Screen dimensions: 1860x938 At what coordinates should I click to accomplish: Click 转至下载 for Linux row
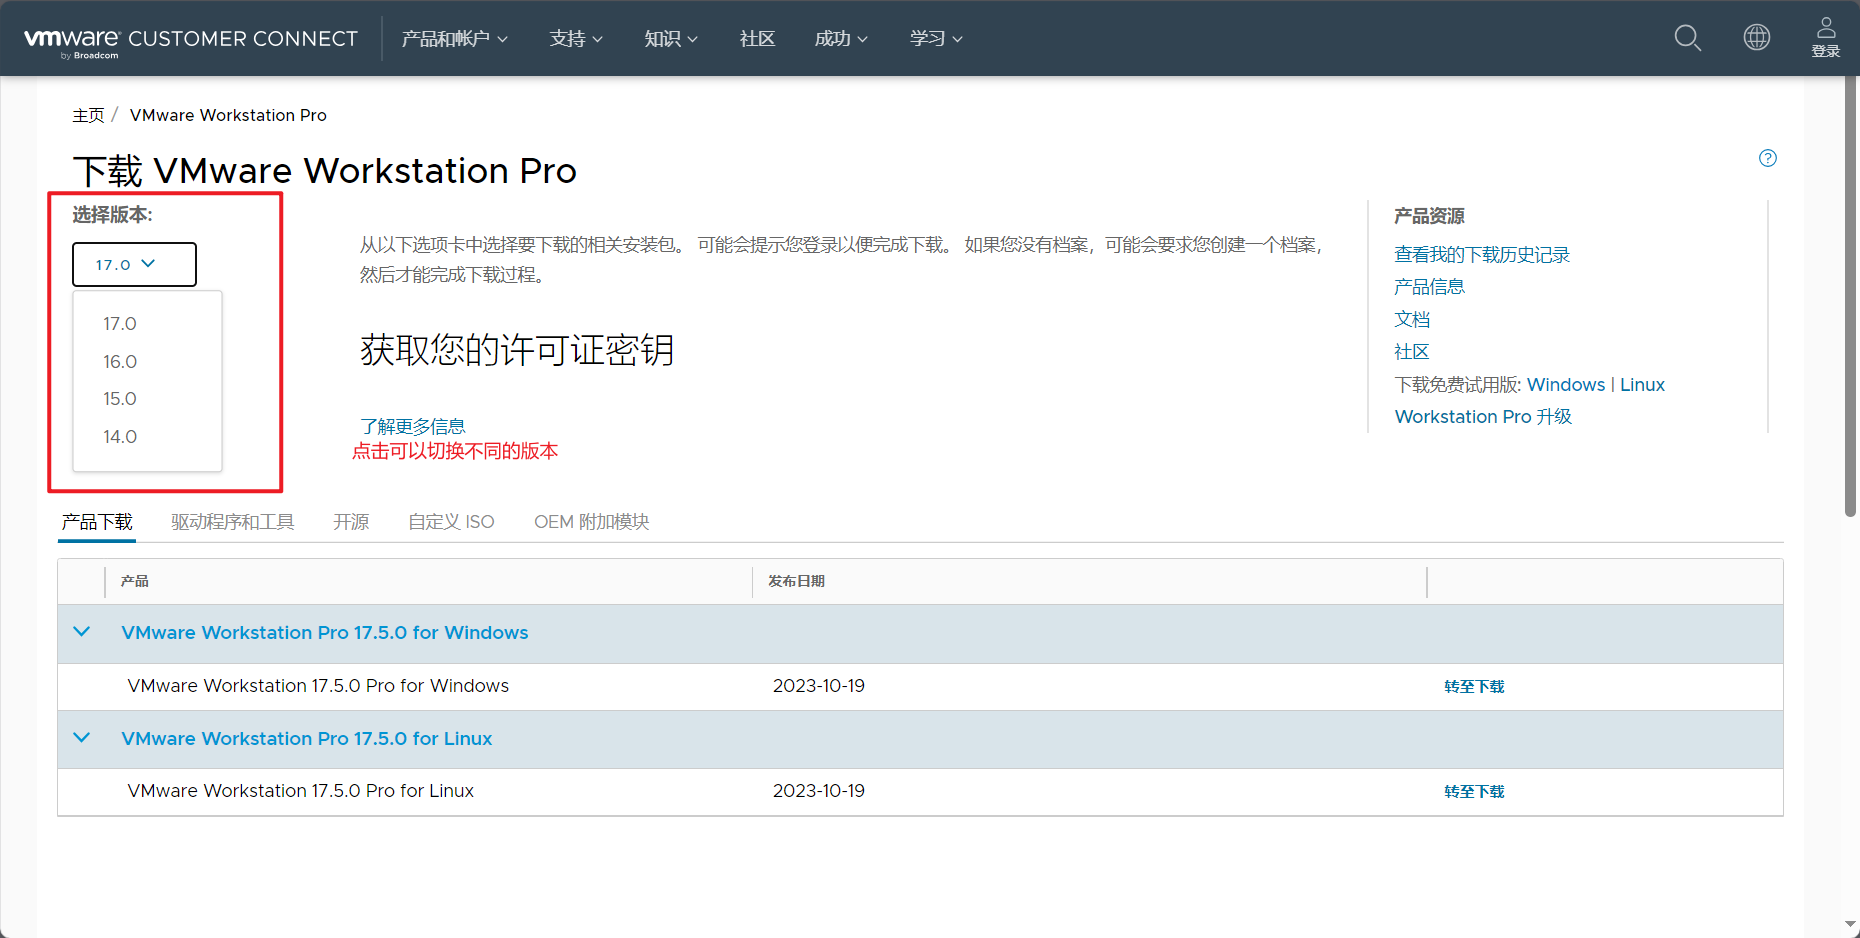tap(1474, 792)
